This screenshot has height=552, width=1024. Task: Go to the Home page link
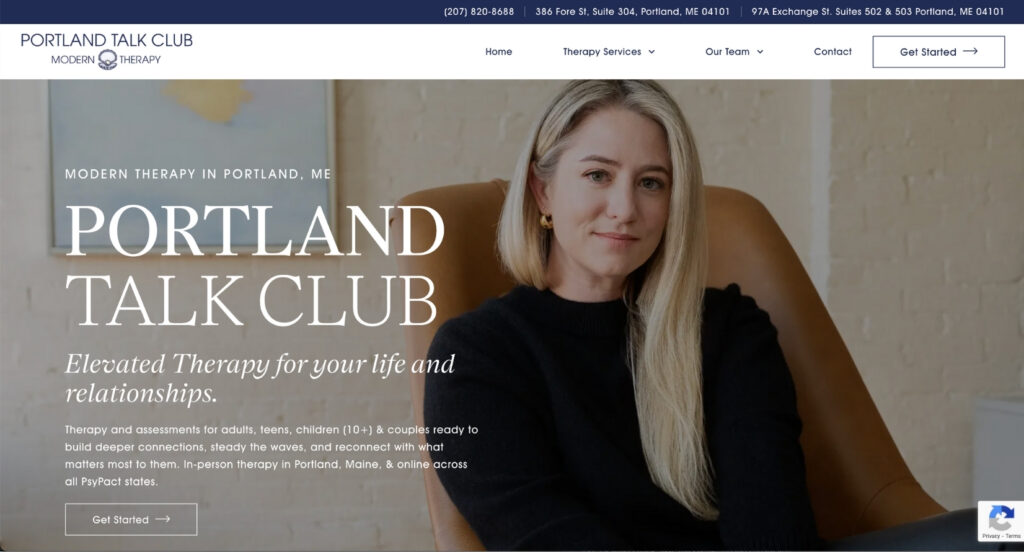click(x=498, y=52)
